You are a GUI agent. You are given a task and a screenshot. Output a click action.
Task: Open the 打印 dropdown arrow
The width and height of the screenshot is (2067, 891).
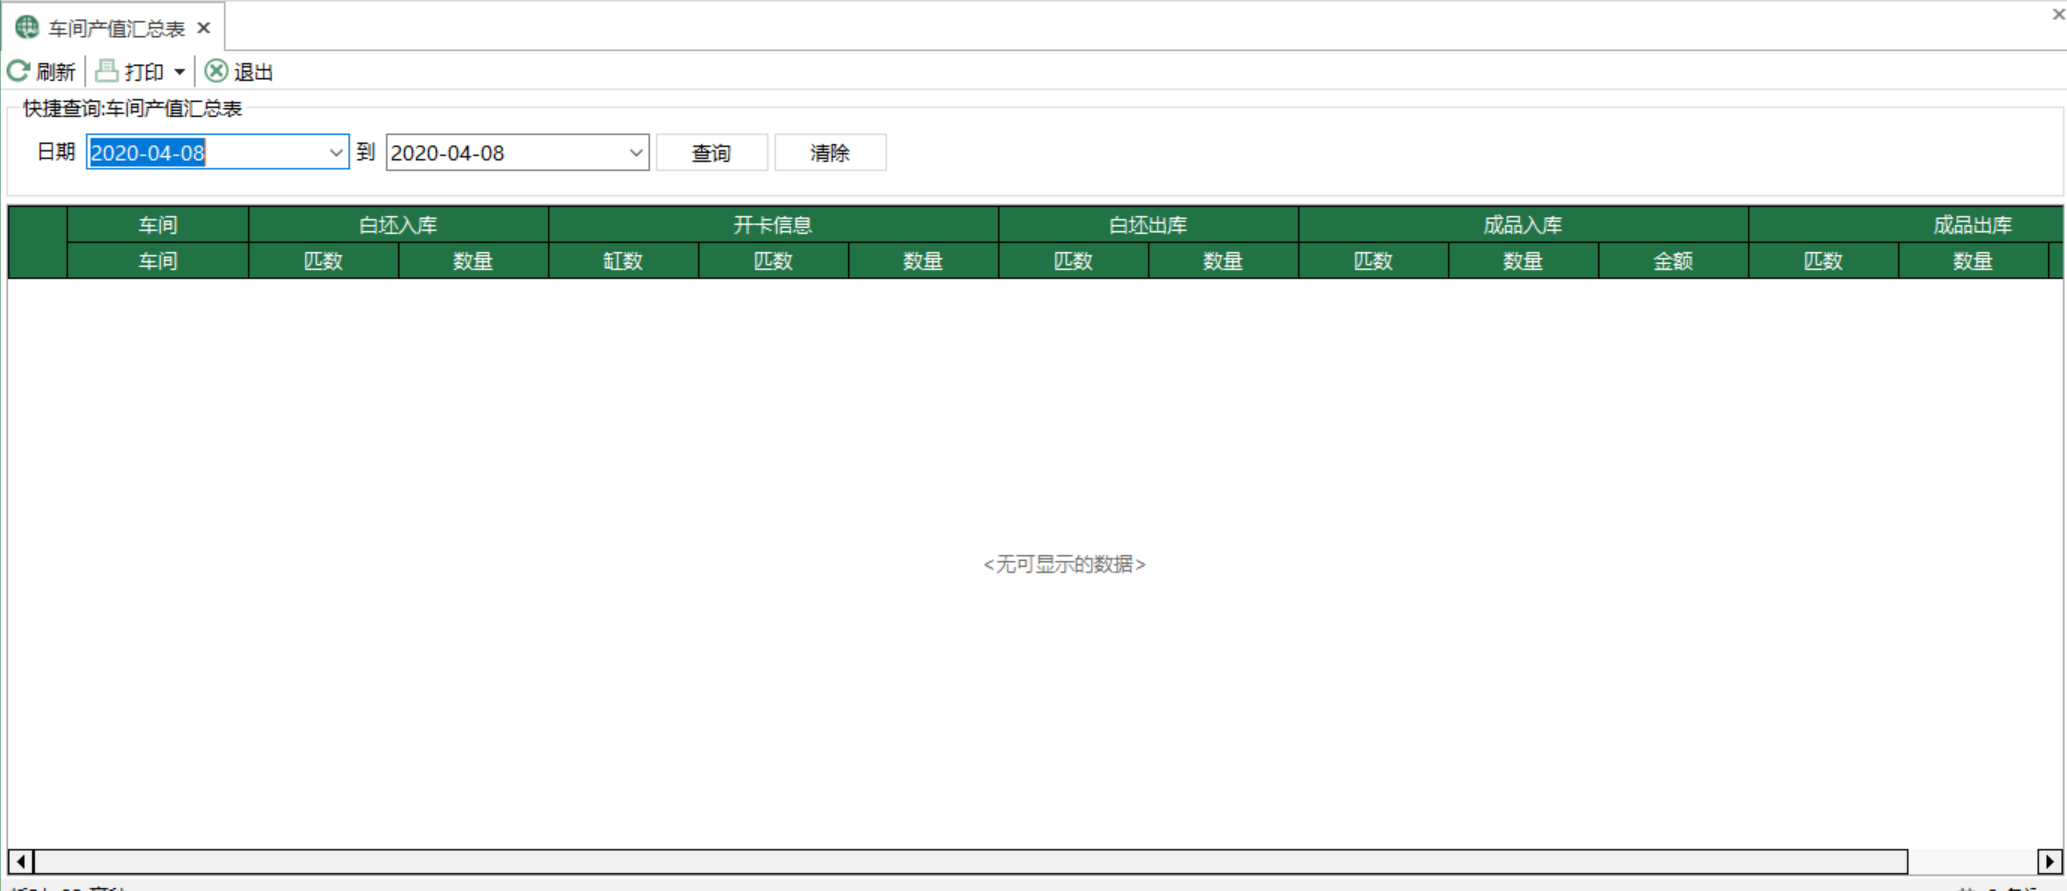179,72
